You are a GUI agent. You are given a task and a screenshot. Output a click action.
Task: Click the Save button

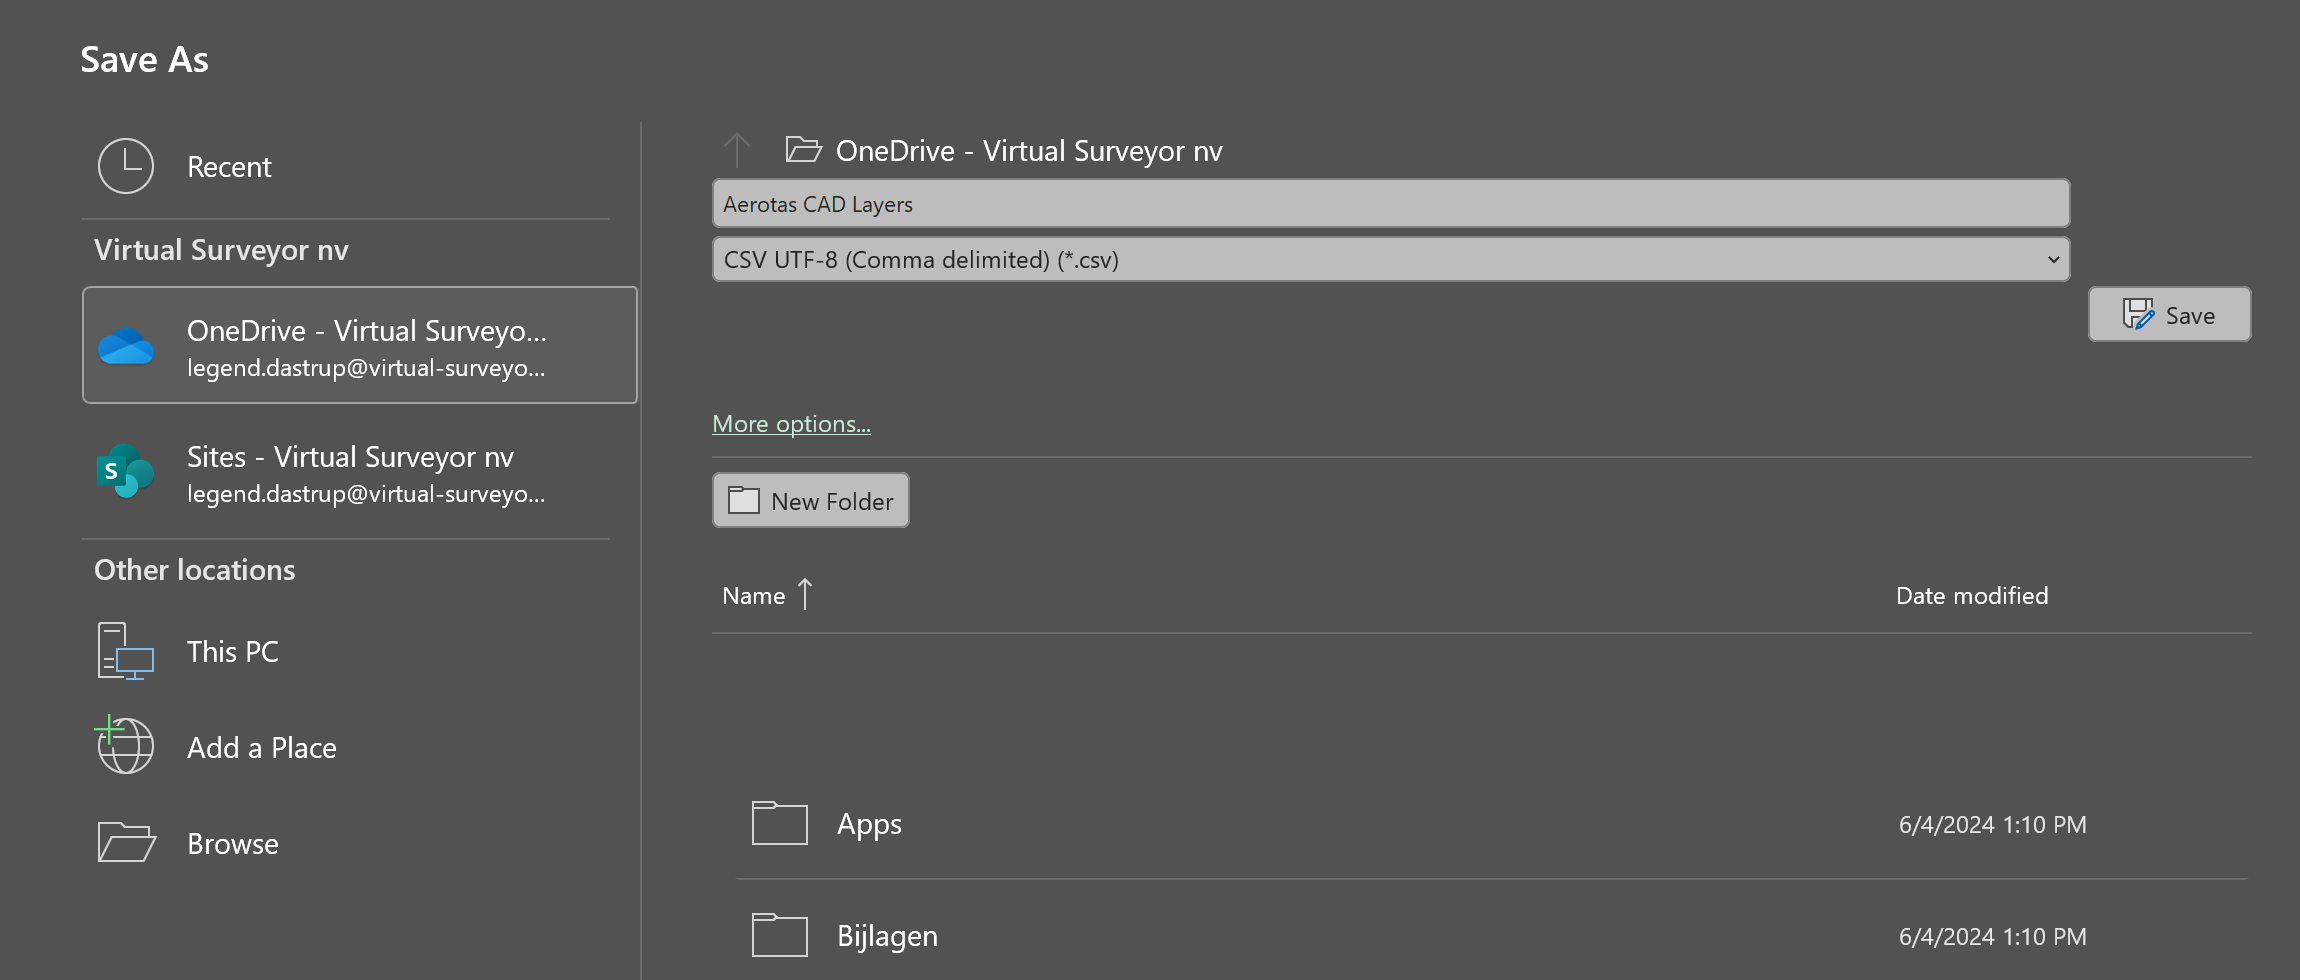[2169, 315]
